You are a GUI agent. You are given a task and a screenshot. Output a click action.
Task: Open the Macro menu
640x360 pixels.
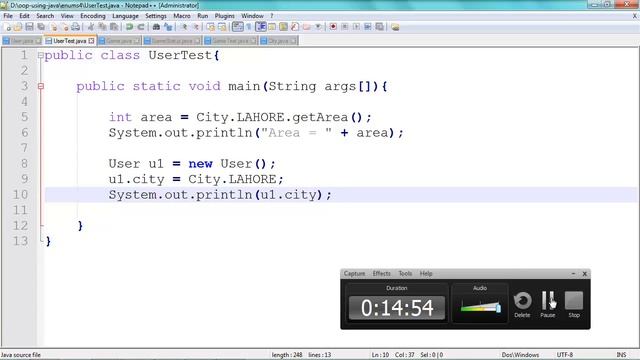[182, 16]
